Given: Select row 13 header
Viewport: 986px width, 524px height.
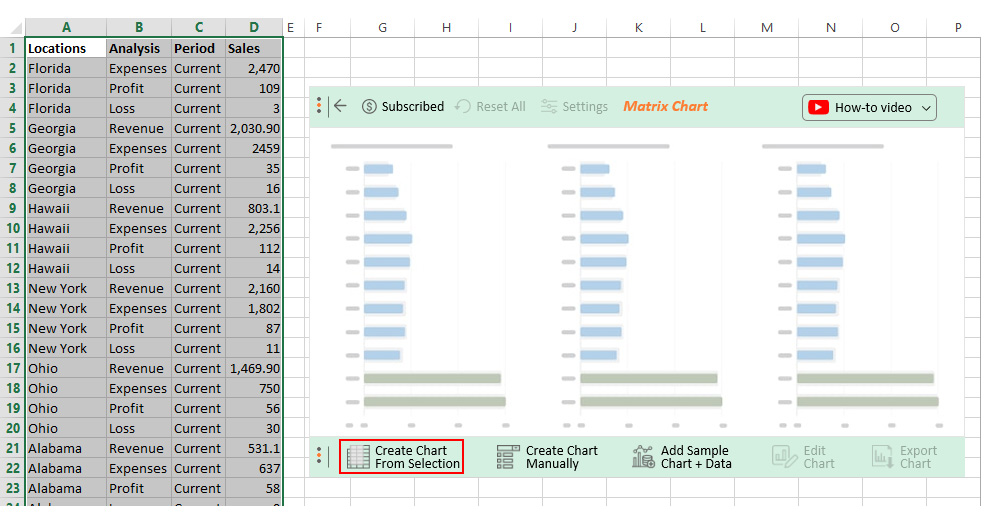Looking at the screenshot, I should tap(13, 288).
